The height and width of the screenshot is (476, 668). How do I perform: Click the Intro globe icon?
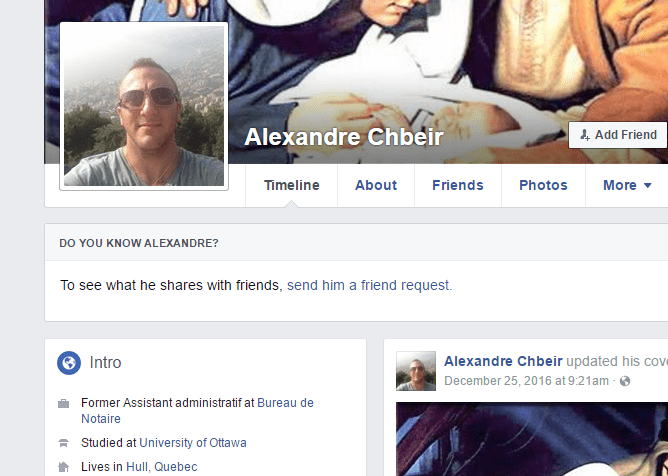[x=69, y=363]
